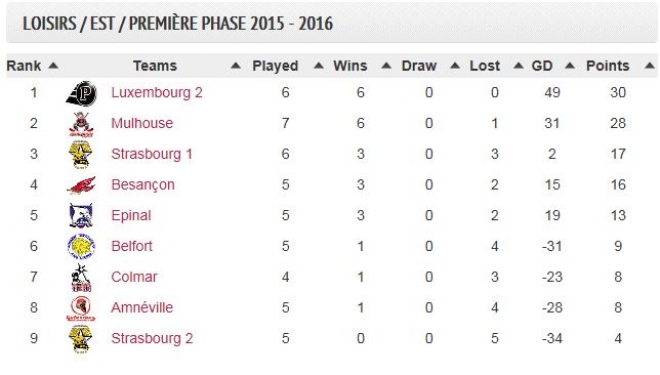Click the Mulhouse team logo
Viewport: 660px width, 375px height.
pyautogui.click(x=81, y=124)
